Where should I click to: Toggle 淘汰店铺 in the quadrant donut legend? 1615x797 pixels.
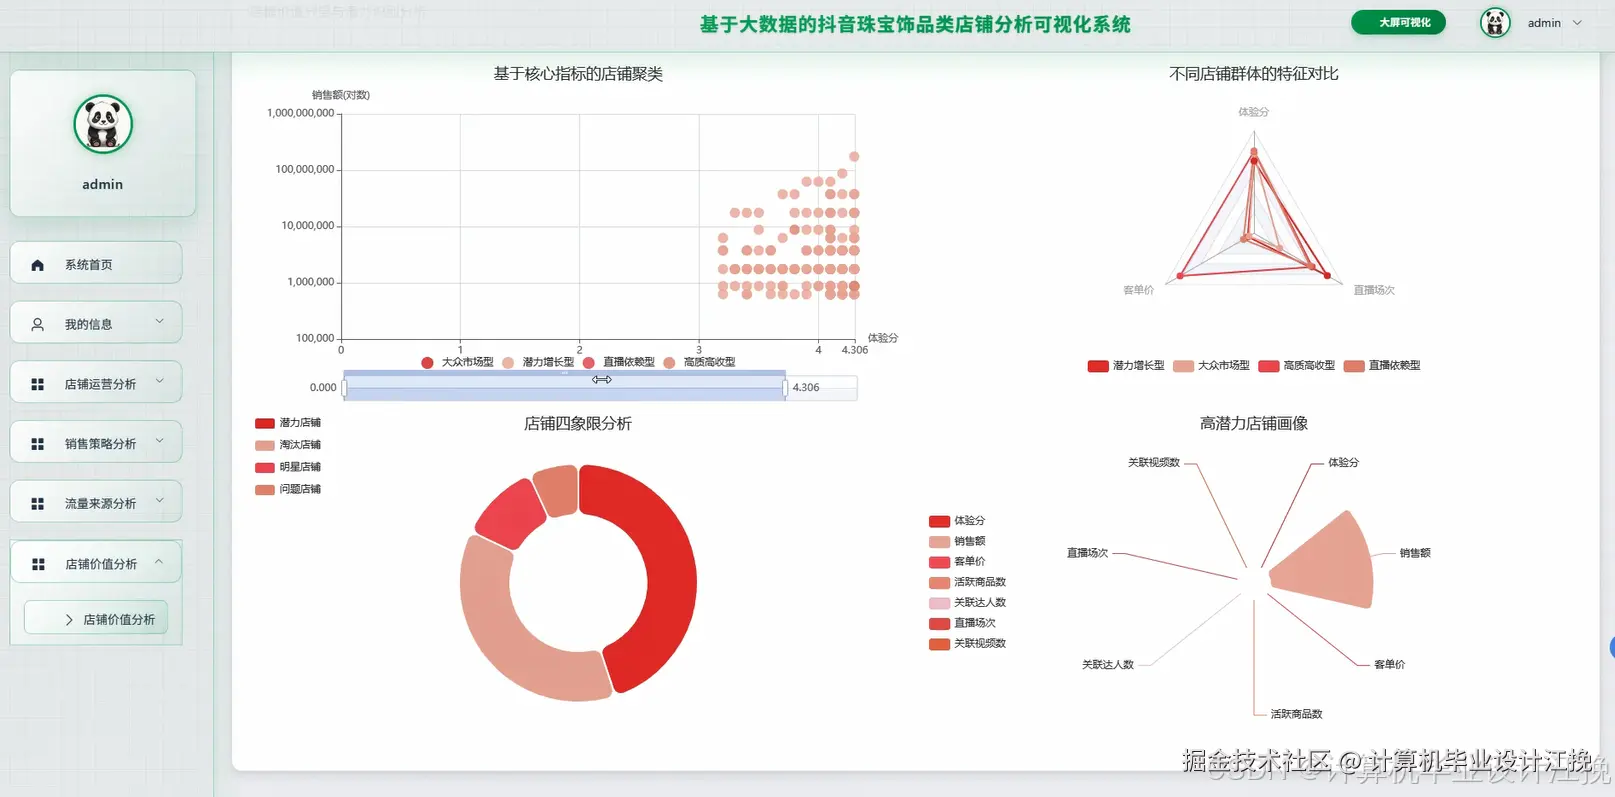click(x=288, y=445)
